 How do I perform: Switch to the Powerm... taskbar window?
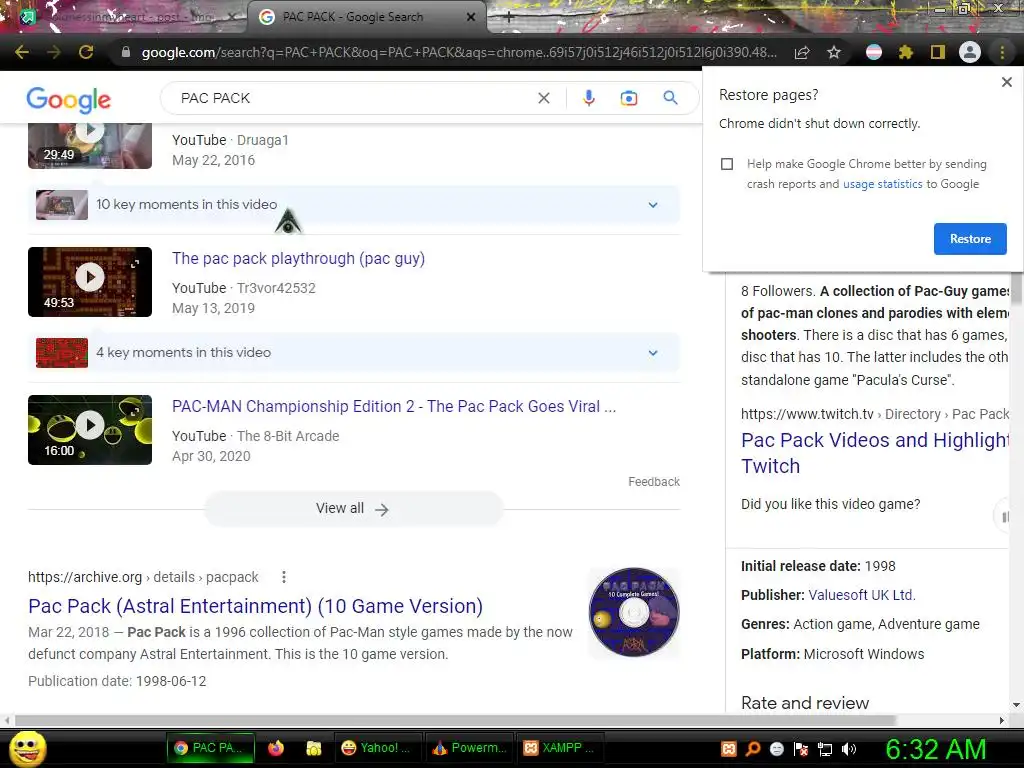tap(470, 748)
